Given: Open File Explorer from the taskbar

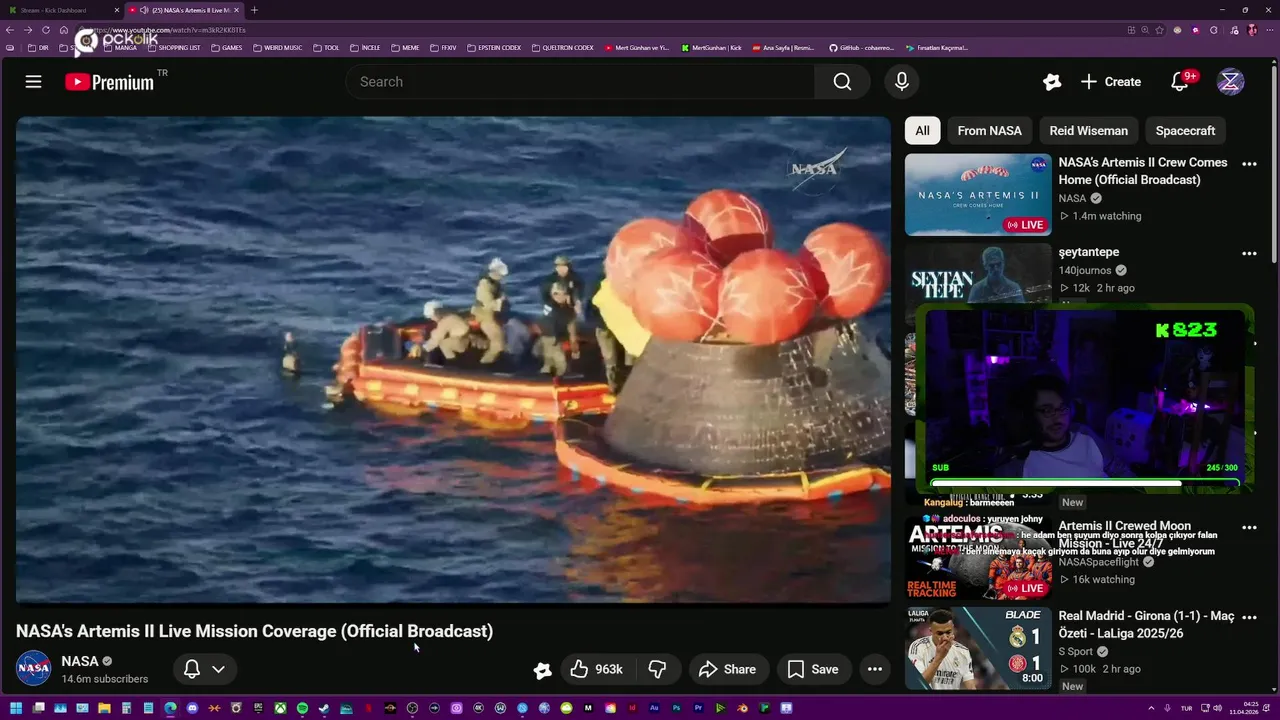Looking at the screenshot, I should click(104, 709).
